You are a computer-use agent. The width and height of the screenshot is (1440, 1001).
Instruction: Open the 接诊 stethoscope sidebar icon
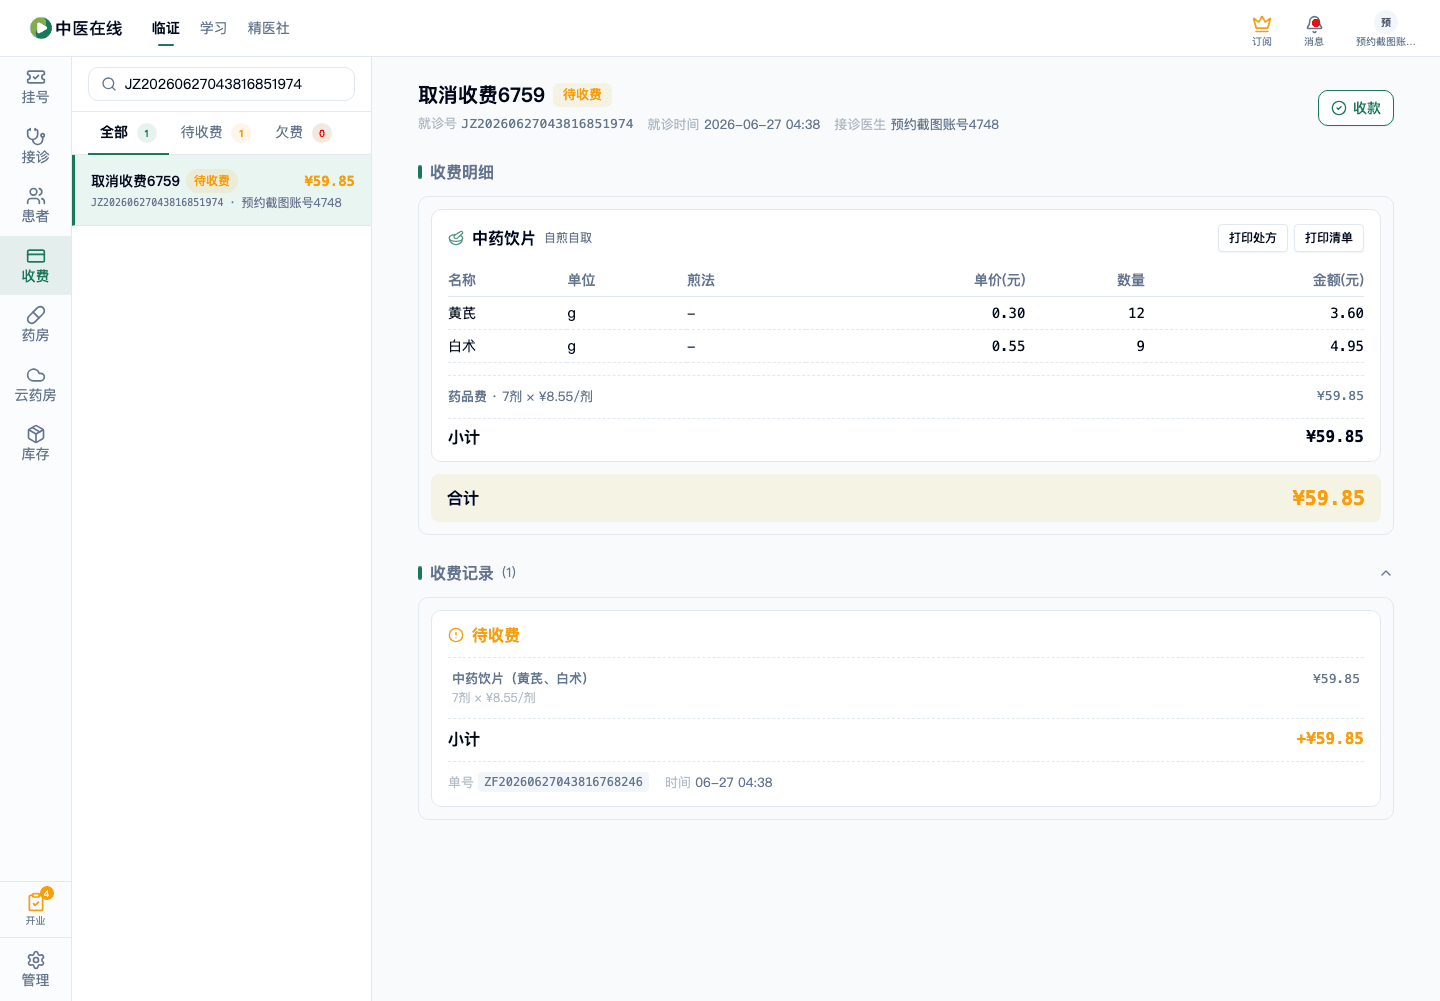[x=36, y=136]
